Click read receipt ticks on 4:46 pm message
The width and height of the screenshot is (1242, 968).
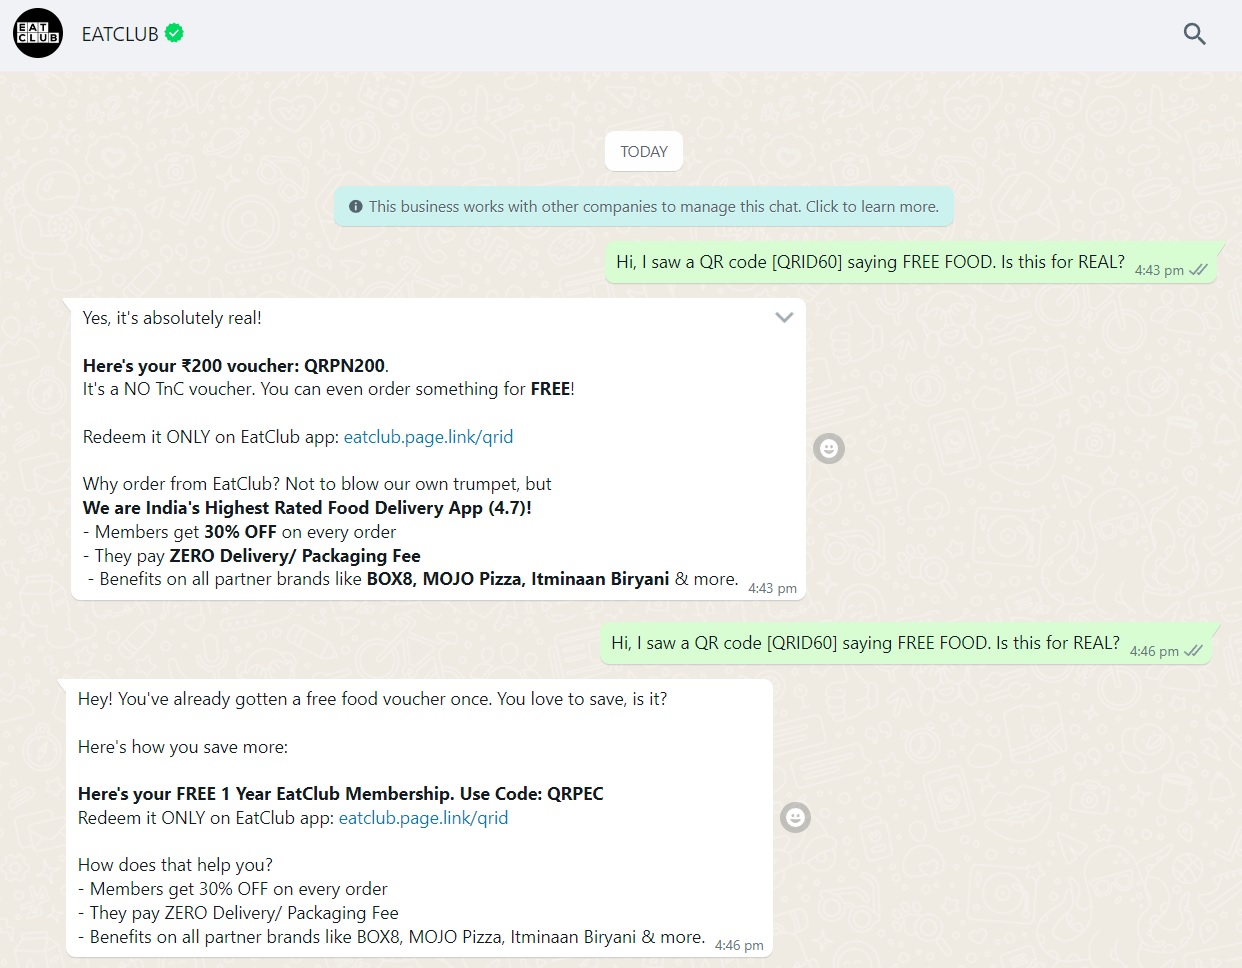[1193, 651]
